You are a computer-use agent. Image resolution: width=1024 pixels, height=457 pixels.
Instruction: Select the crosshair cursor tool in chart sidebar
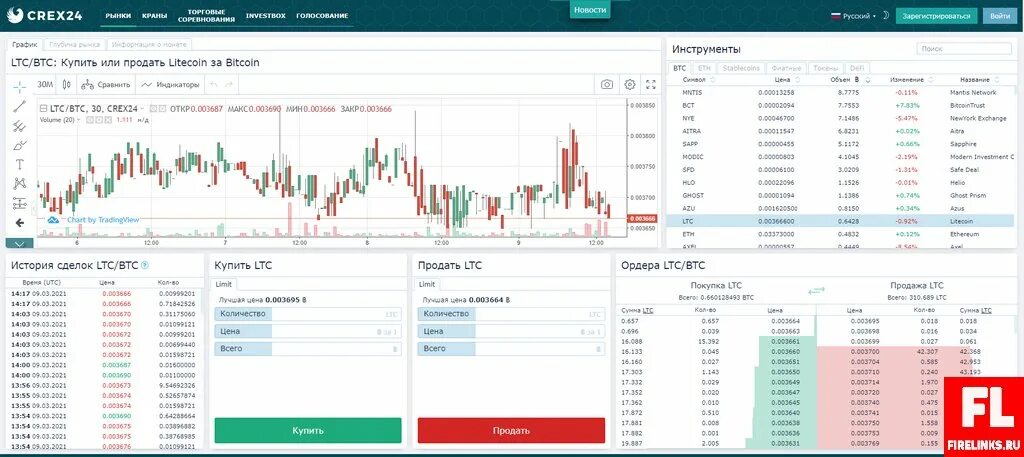(20, 86)
